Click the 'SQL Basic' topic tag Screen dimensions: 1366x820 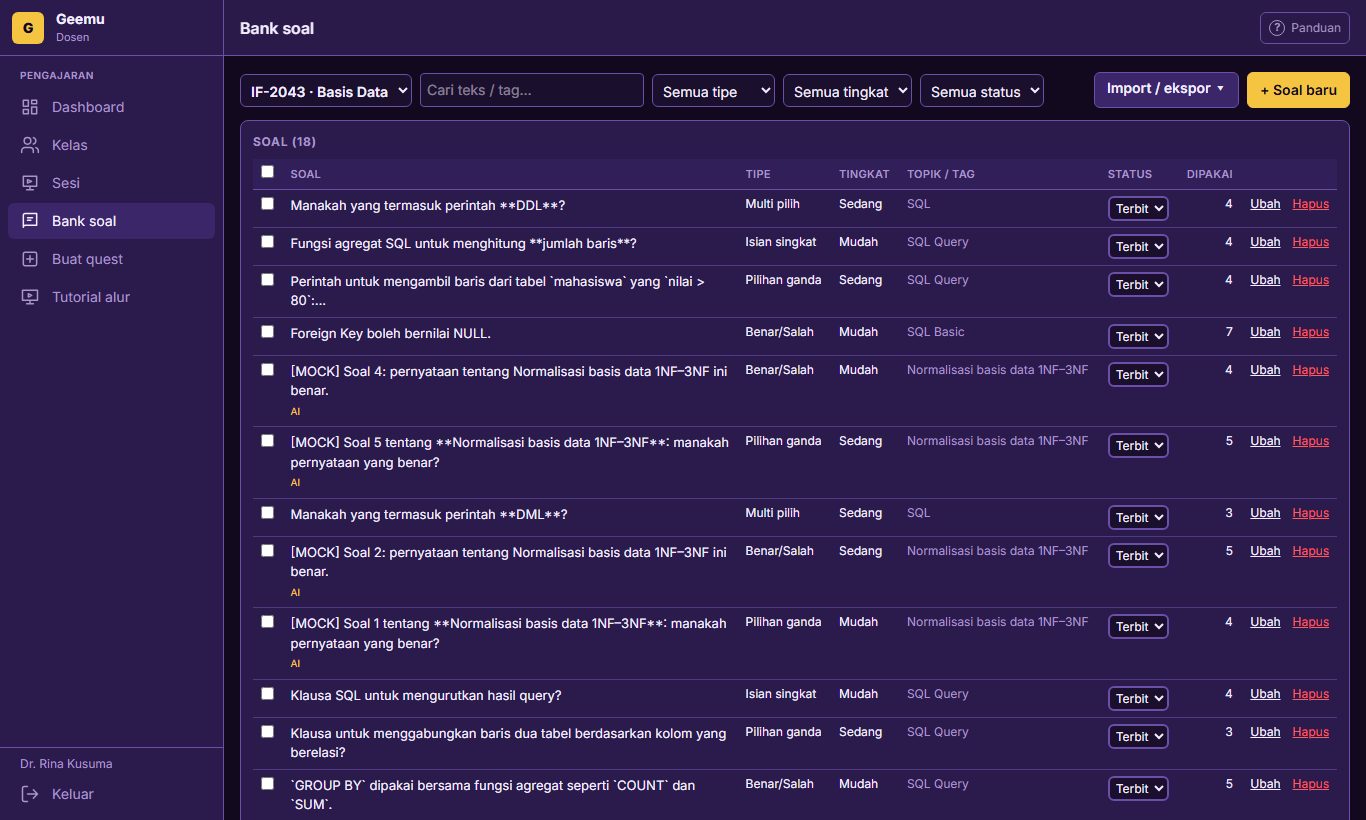pyautogui.click(x=936, y=331)
